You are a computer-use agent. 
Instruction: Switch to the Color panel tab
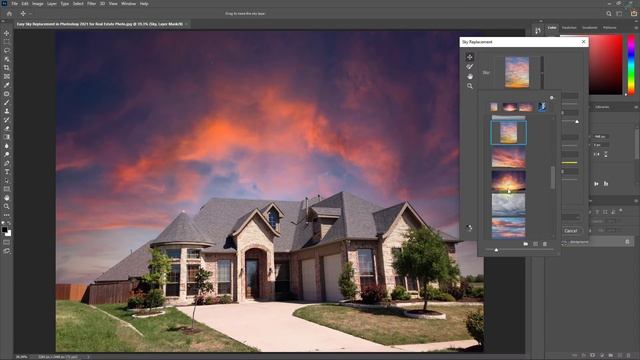point(552,27)
